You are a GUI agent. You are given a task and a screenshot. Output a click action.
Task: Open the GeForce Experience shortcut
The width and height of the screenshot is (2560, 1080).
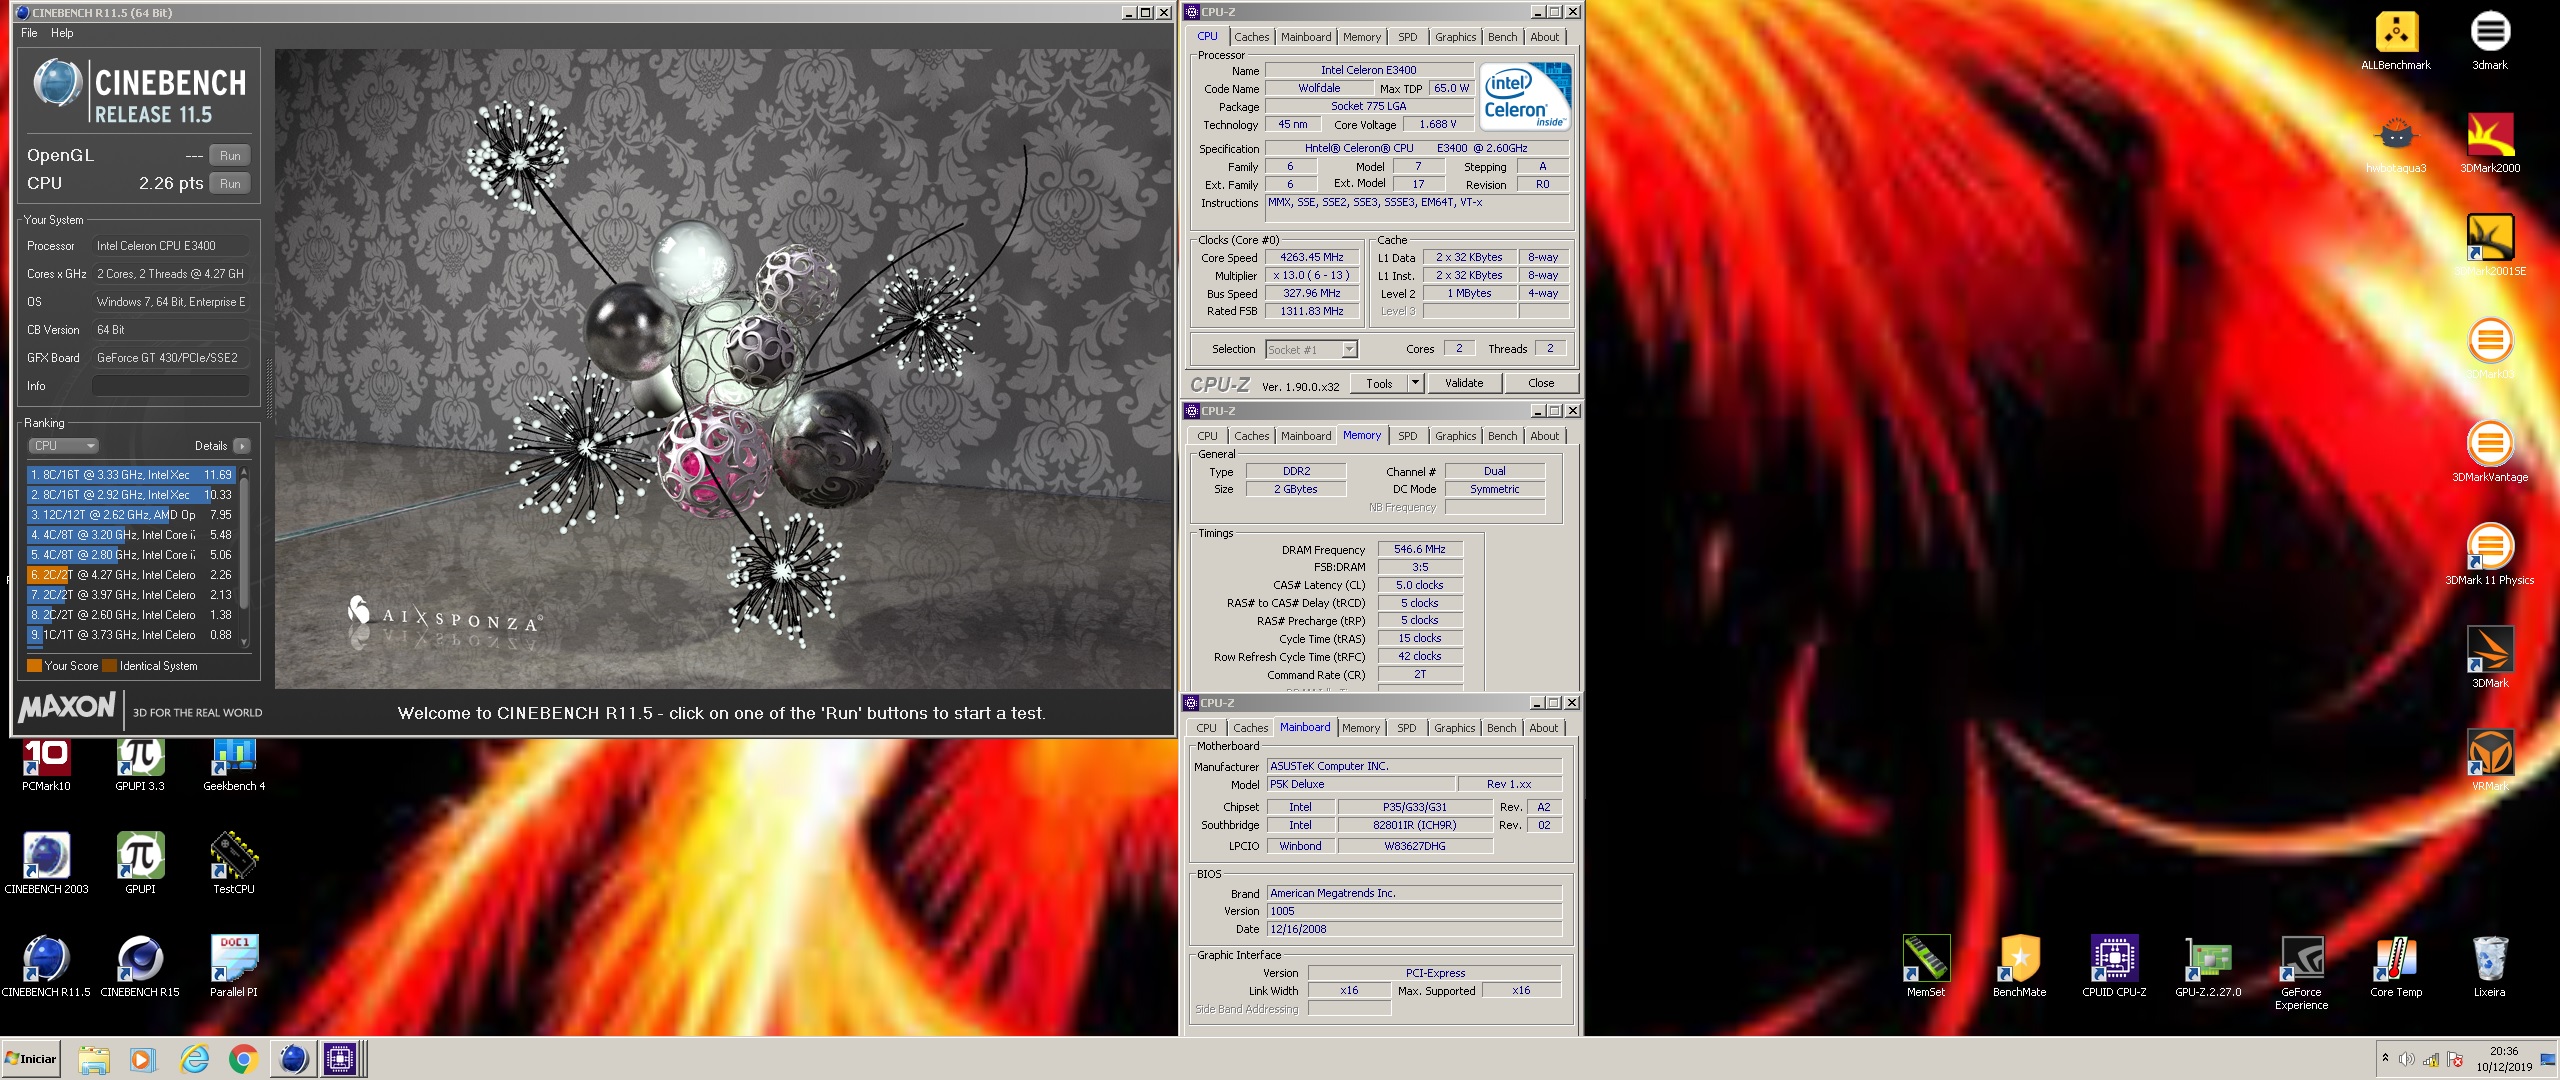pos(2301,973)
